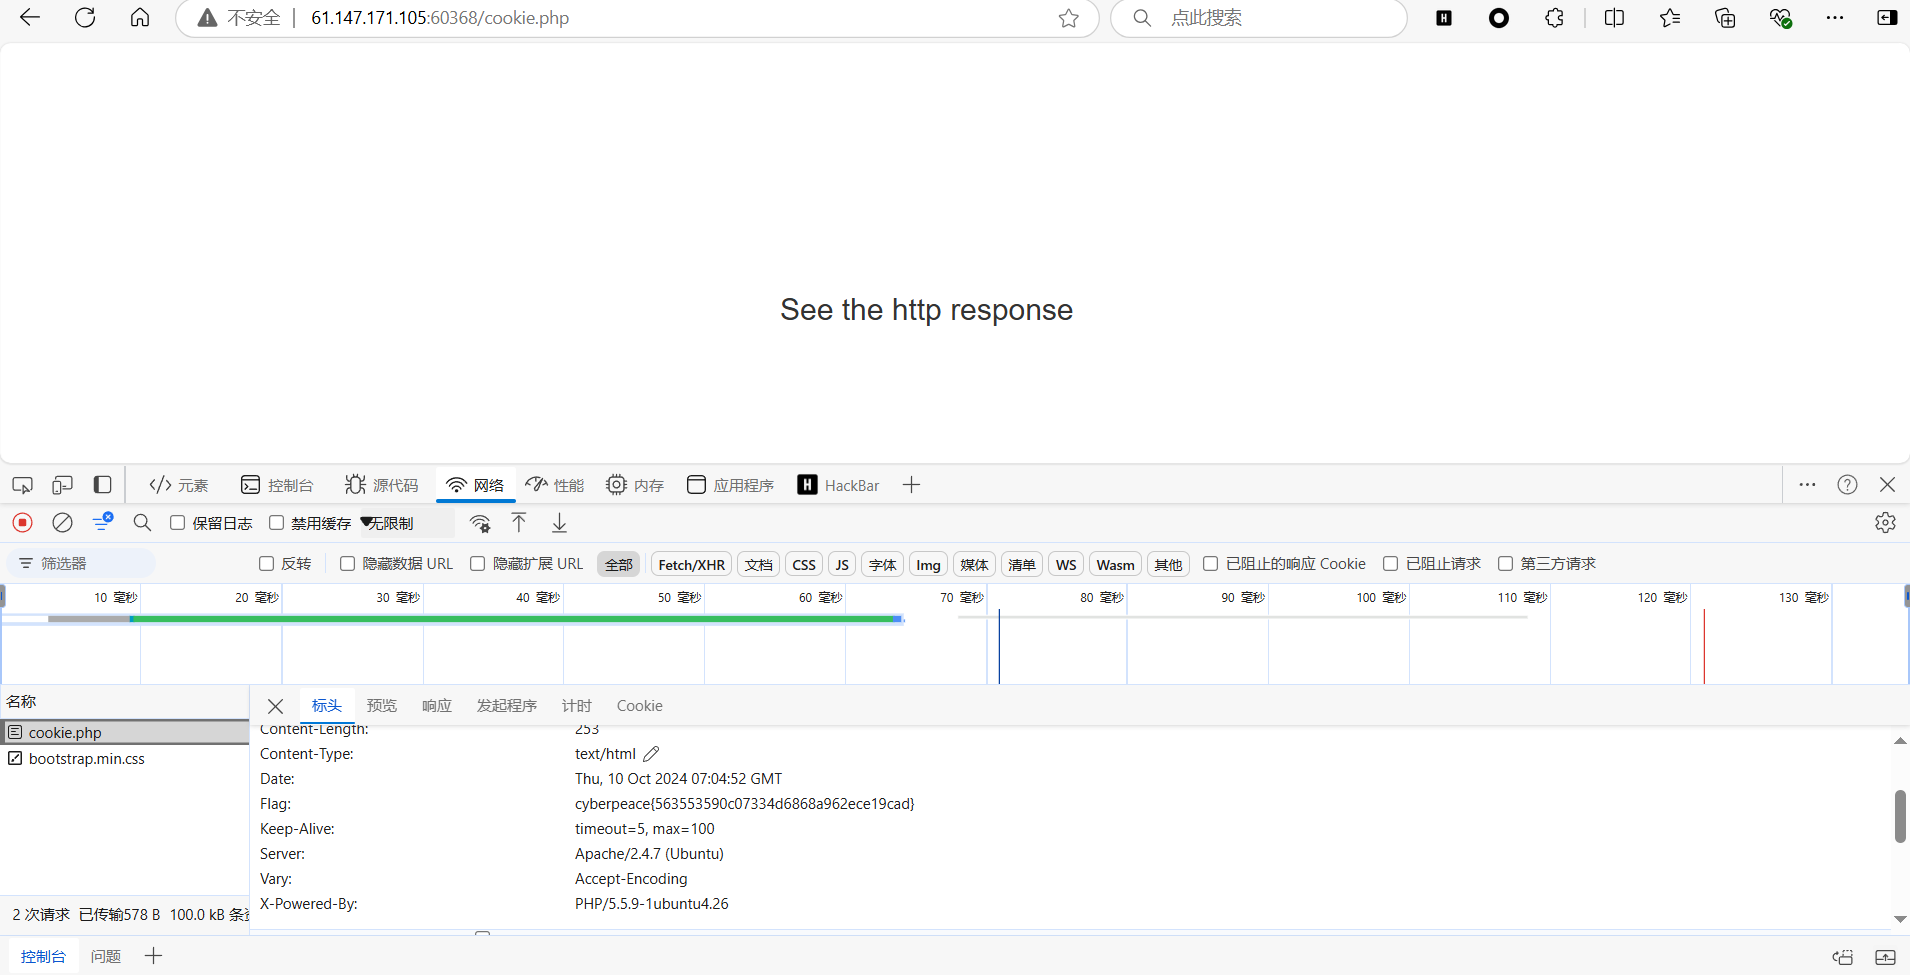1910x975 pixels.
Task: Click the headers pane scrollbar thumb
Action: coord(1900,816)
